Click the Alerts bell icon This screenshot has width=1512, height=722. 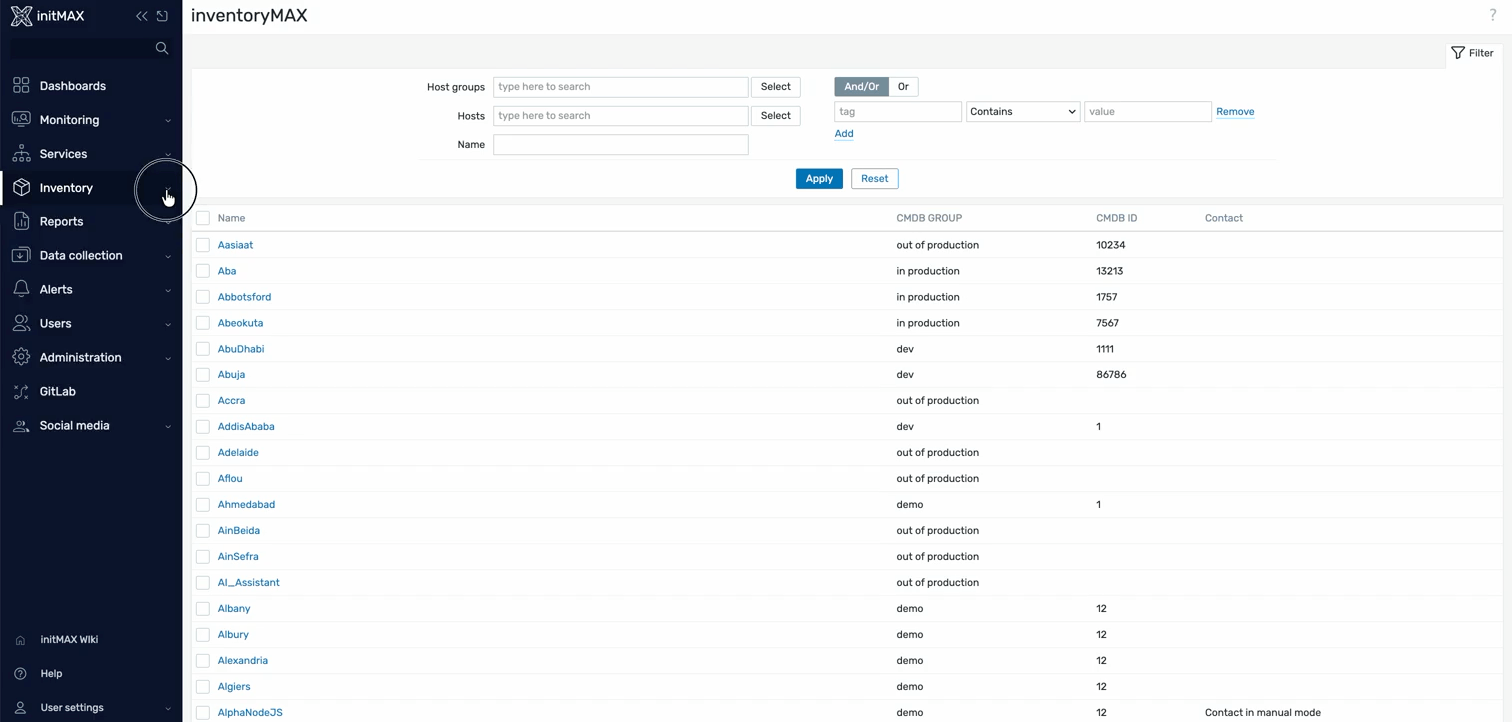(21, 290)
